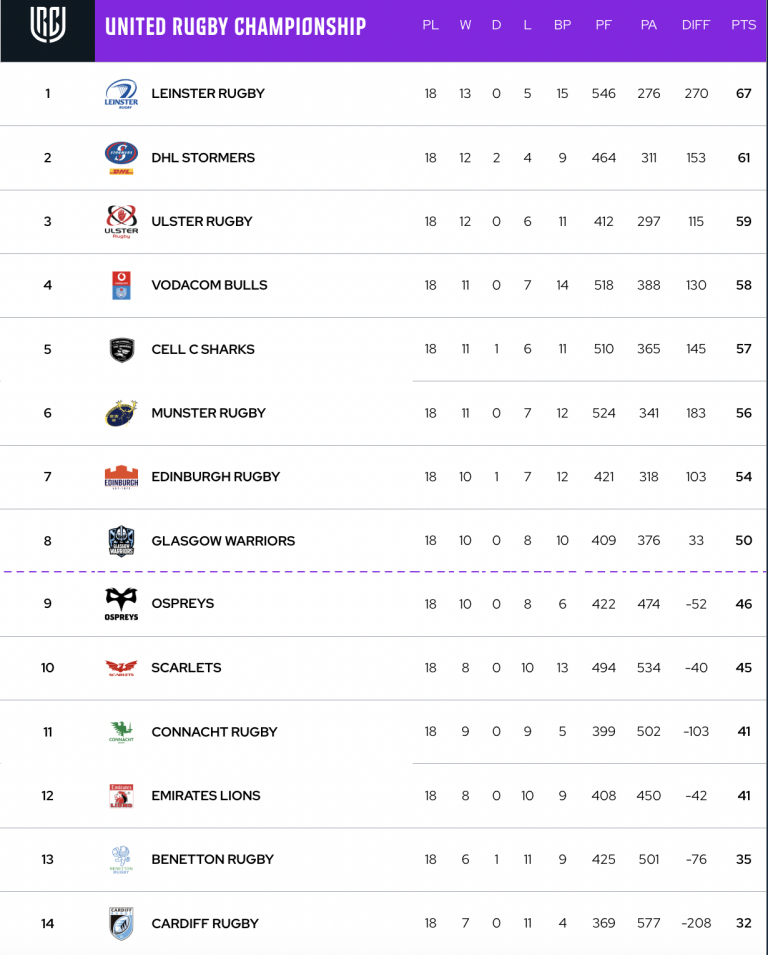The height and width of the screenshot is (955, 768).
Task: Click the Cardiff Rugby shield crest
Action: click(121, 923)
